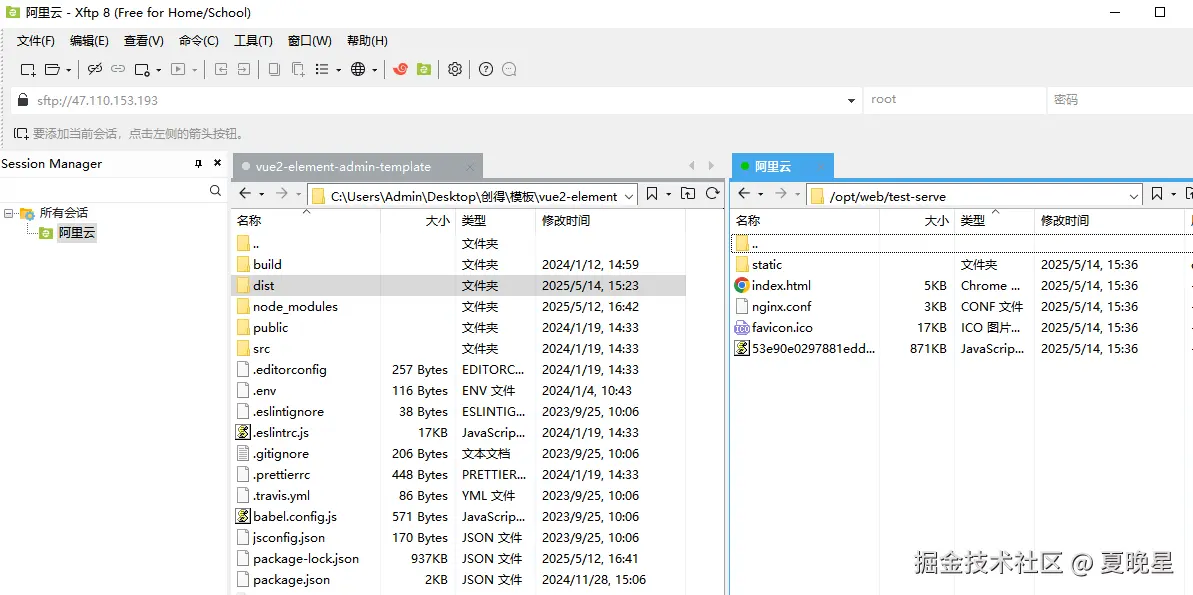
Task: Pin the Session Manager panel
Action: [199, 164]
